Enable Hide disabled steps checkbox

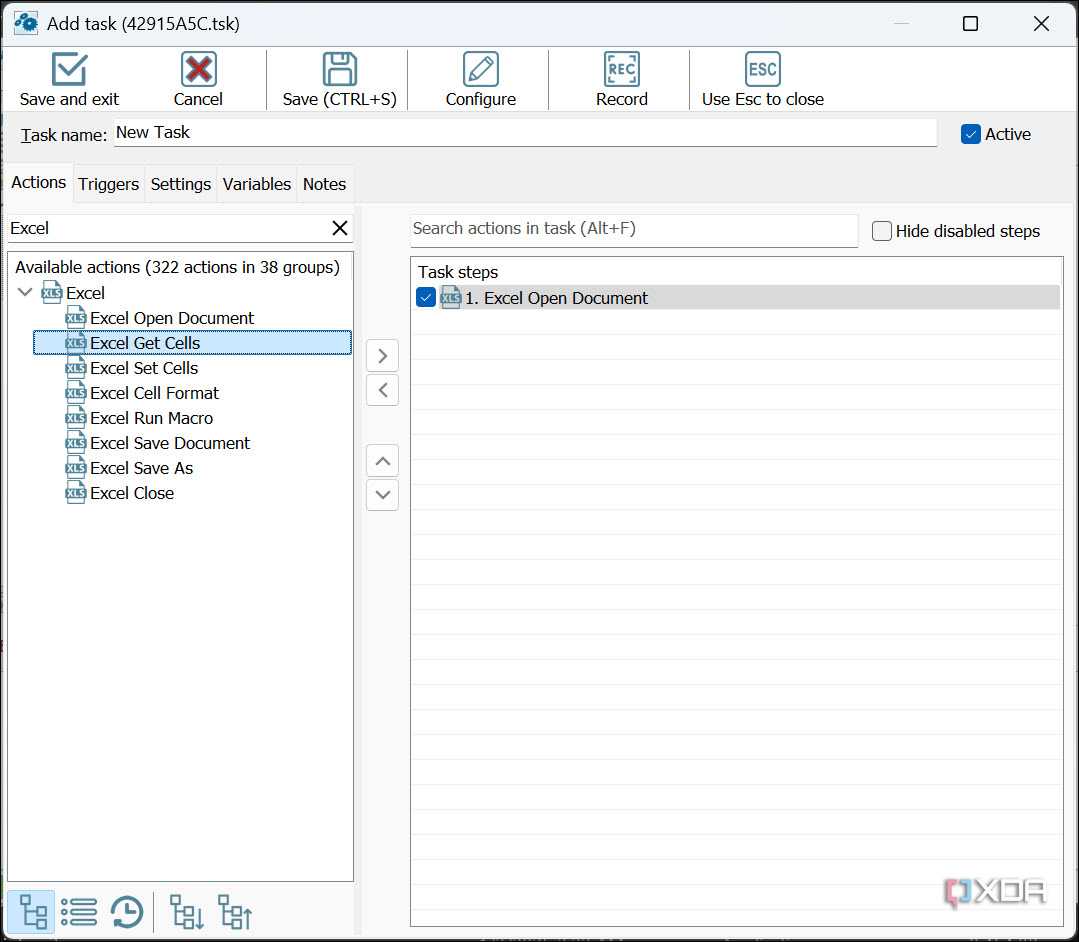coord(882,231)
